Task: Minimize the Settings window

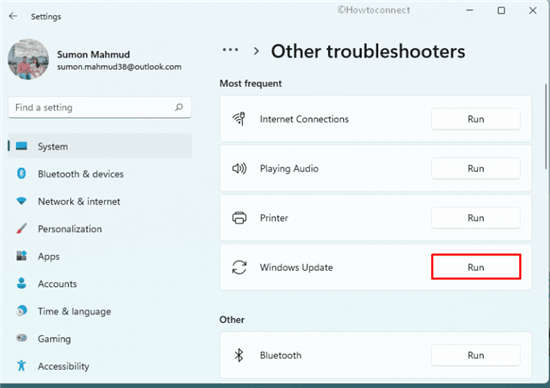Action: [470, 11]
